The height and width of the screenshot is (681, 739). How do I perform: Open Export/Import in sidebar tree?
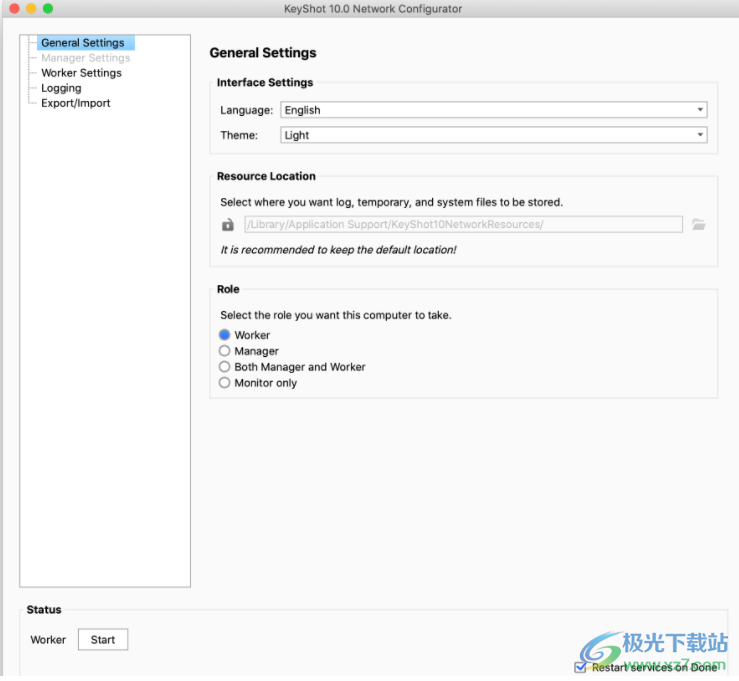pyautogui.click(x=75, y=103)
